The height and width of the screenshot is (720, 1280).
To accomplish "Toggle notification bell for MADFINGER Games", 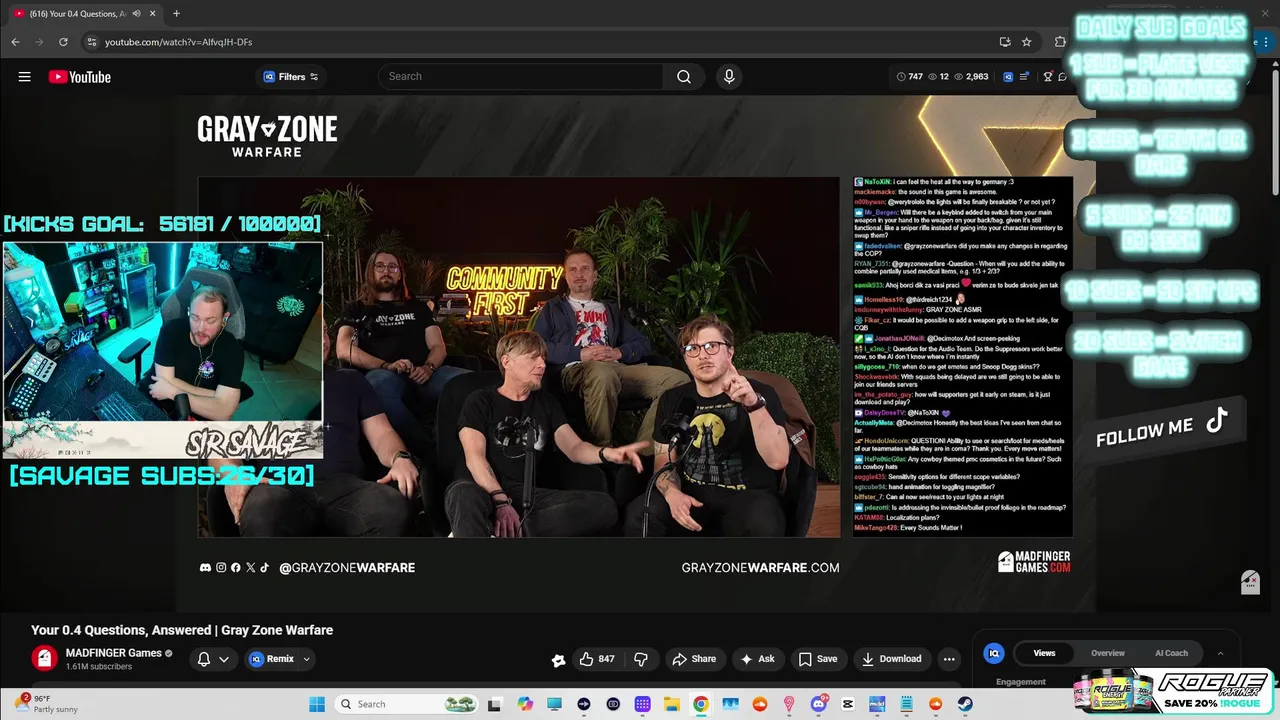I will 204,659.
